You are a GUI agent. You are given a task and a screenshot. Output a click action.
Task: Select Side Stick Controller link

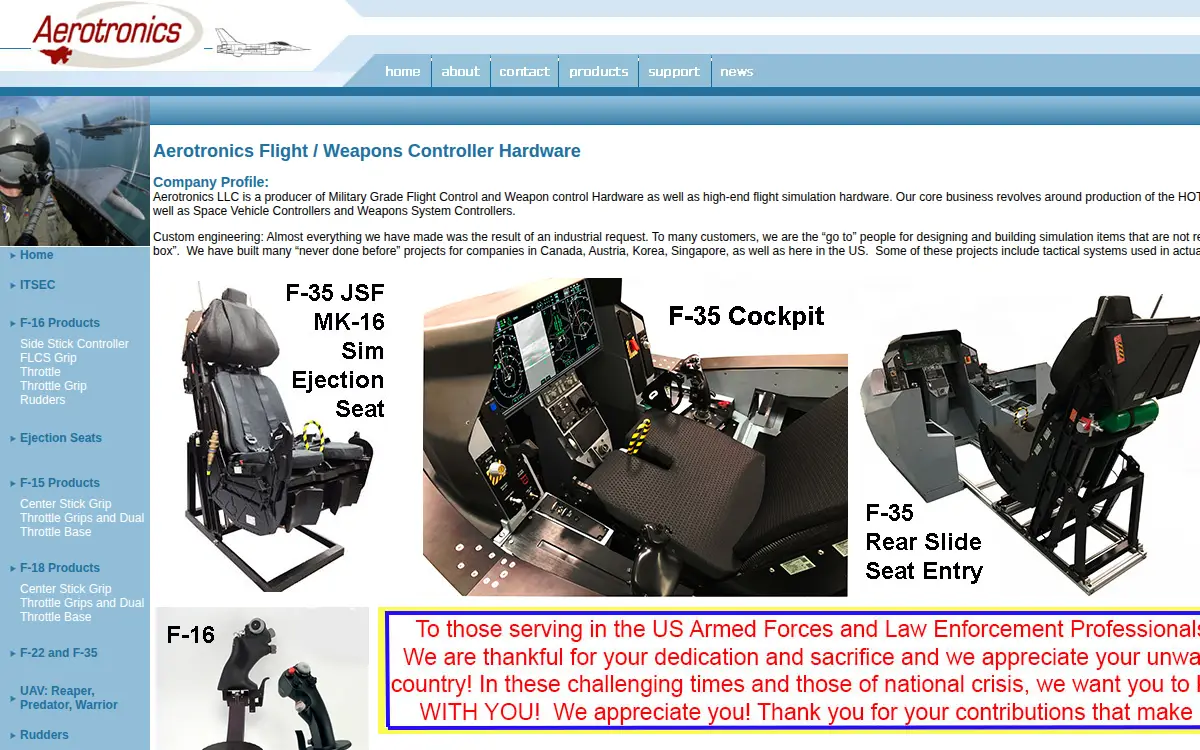(75, 344)
